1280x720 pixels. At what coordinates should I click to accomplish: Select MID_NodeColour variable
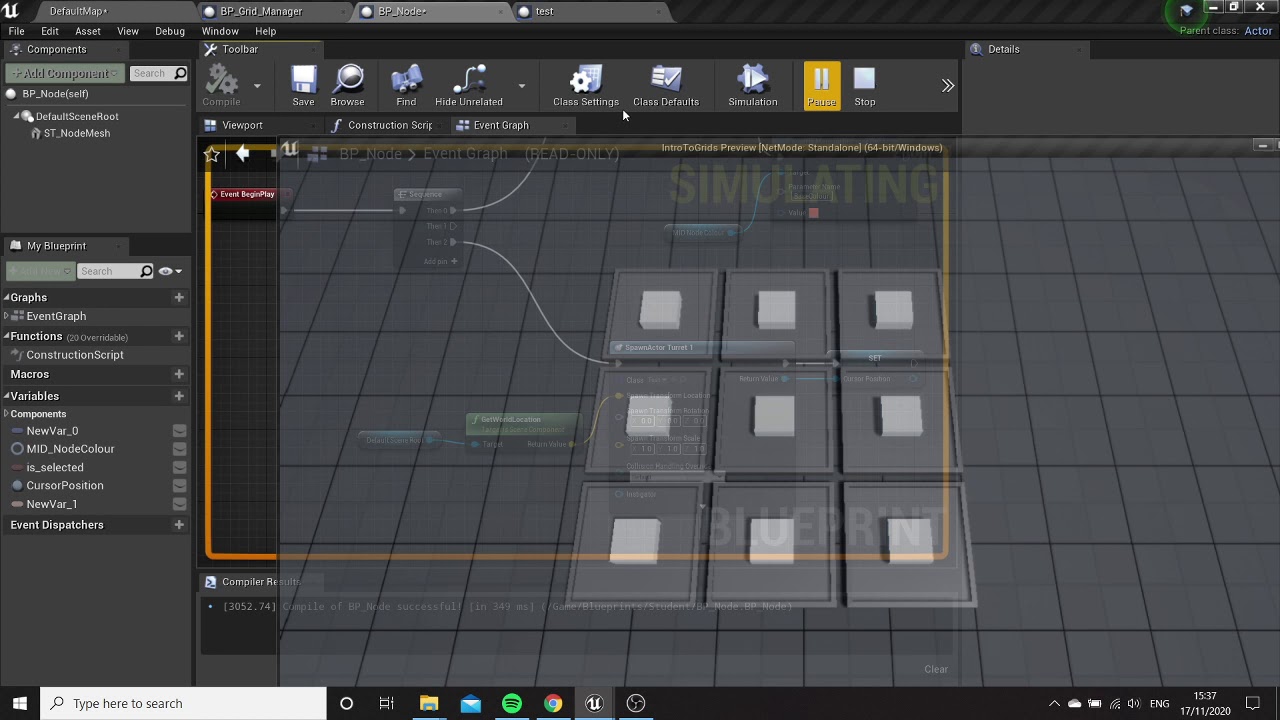point(70,449)
